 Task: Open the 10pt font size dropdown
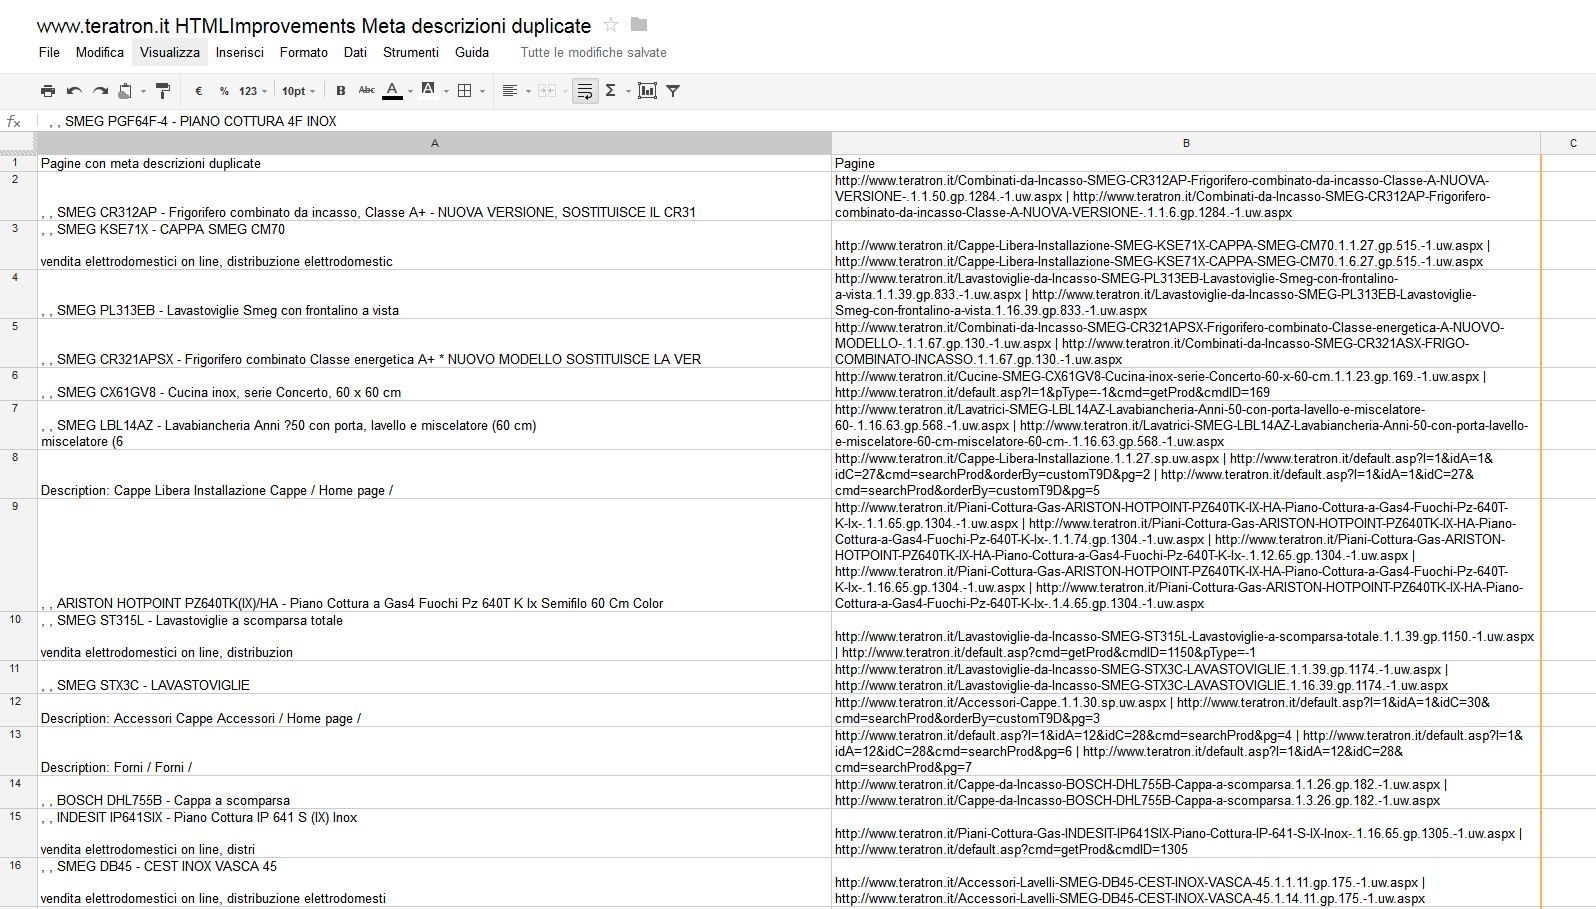tap(298, 91)
